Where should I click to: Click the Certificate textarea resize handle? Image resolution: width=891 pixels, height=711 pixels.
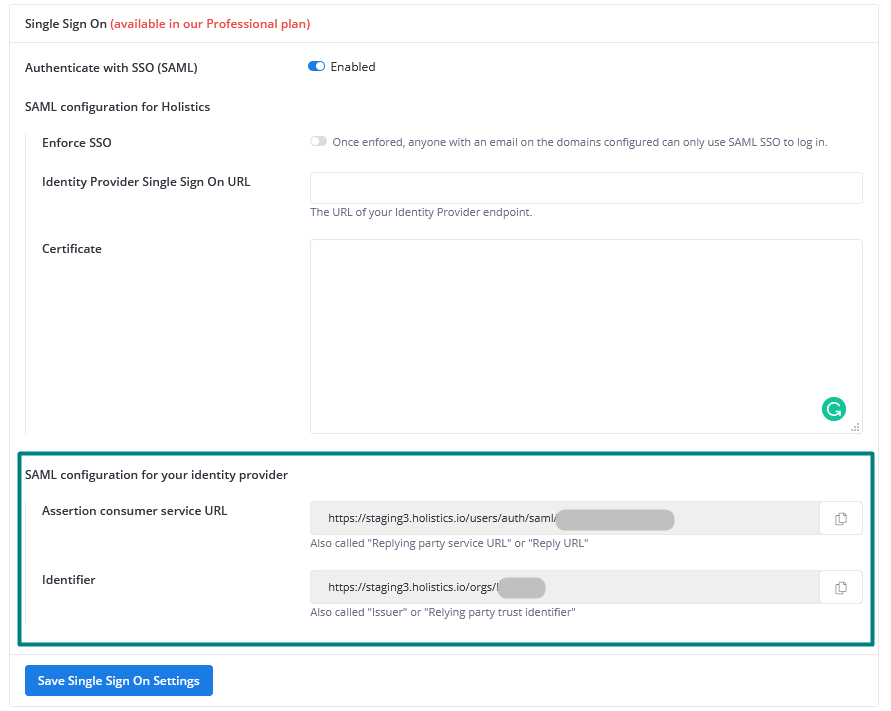(855, 427)
